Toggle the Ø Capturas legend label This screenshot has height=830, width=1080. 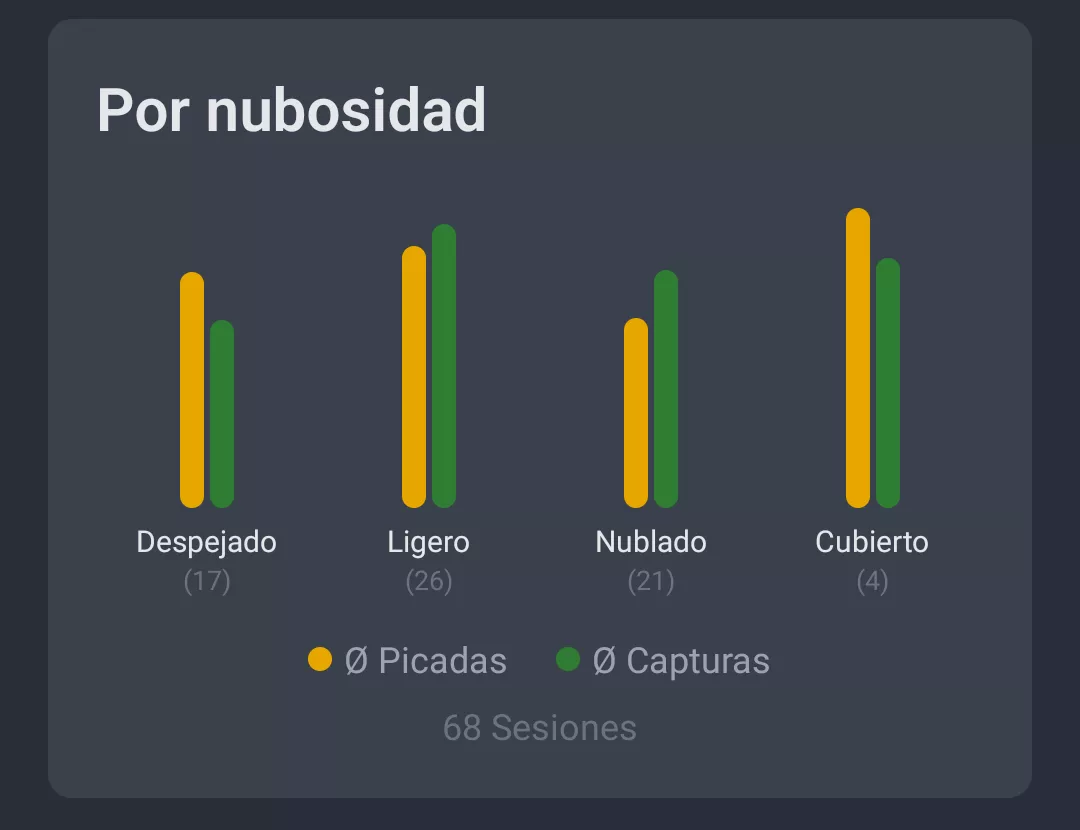pos(681,661)
